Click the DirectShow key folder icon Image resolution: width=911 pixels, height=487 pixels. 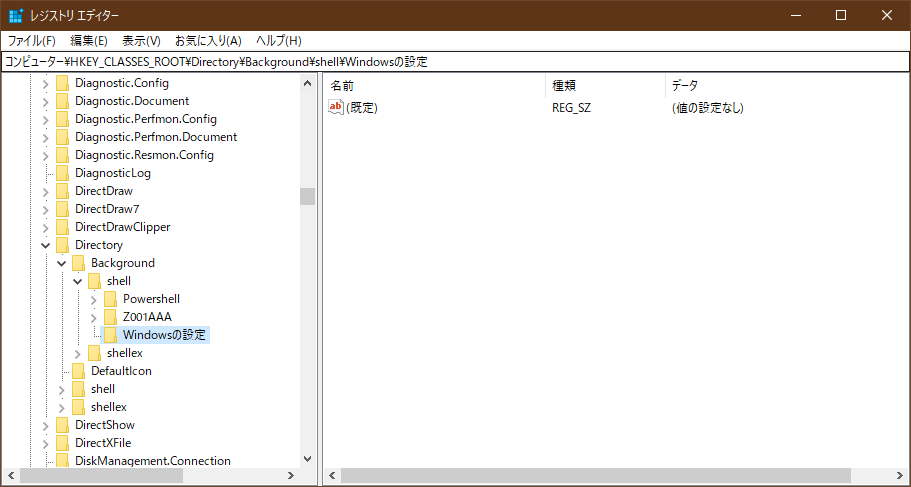point(63,425)
